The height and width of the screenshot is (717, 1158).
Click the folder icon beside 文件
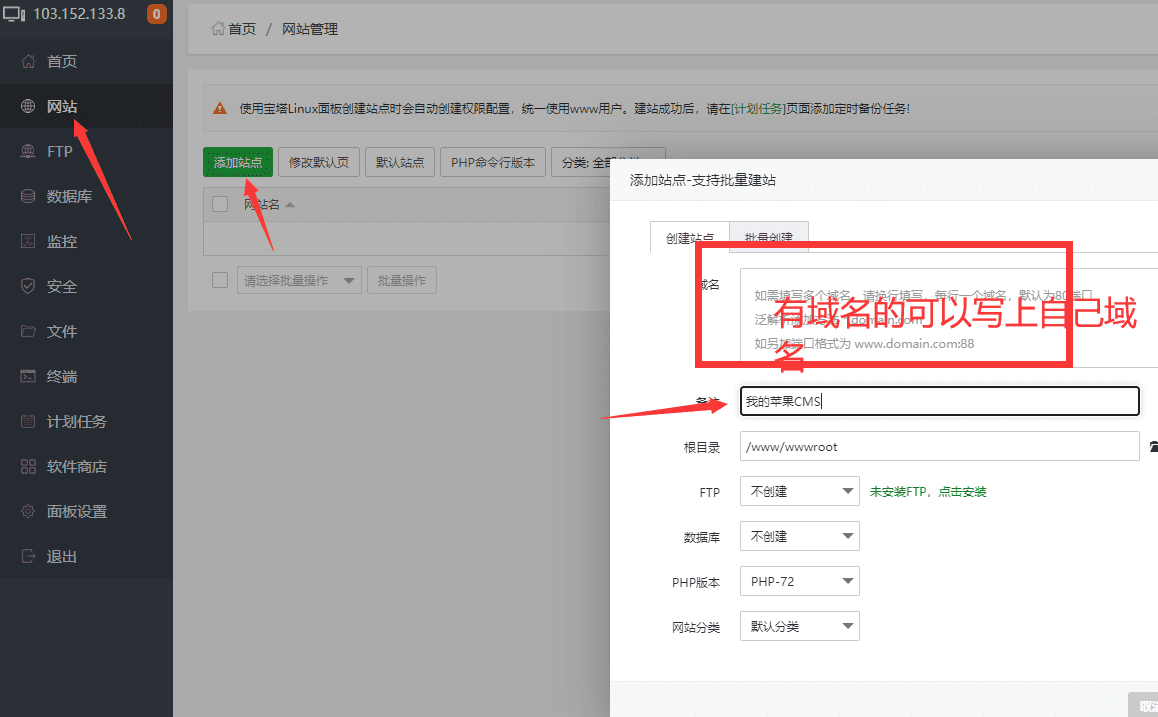click(x=28, y=332)
